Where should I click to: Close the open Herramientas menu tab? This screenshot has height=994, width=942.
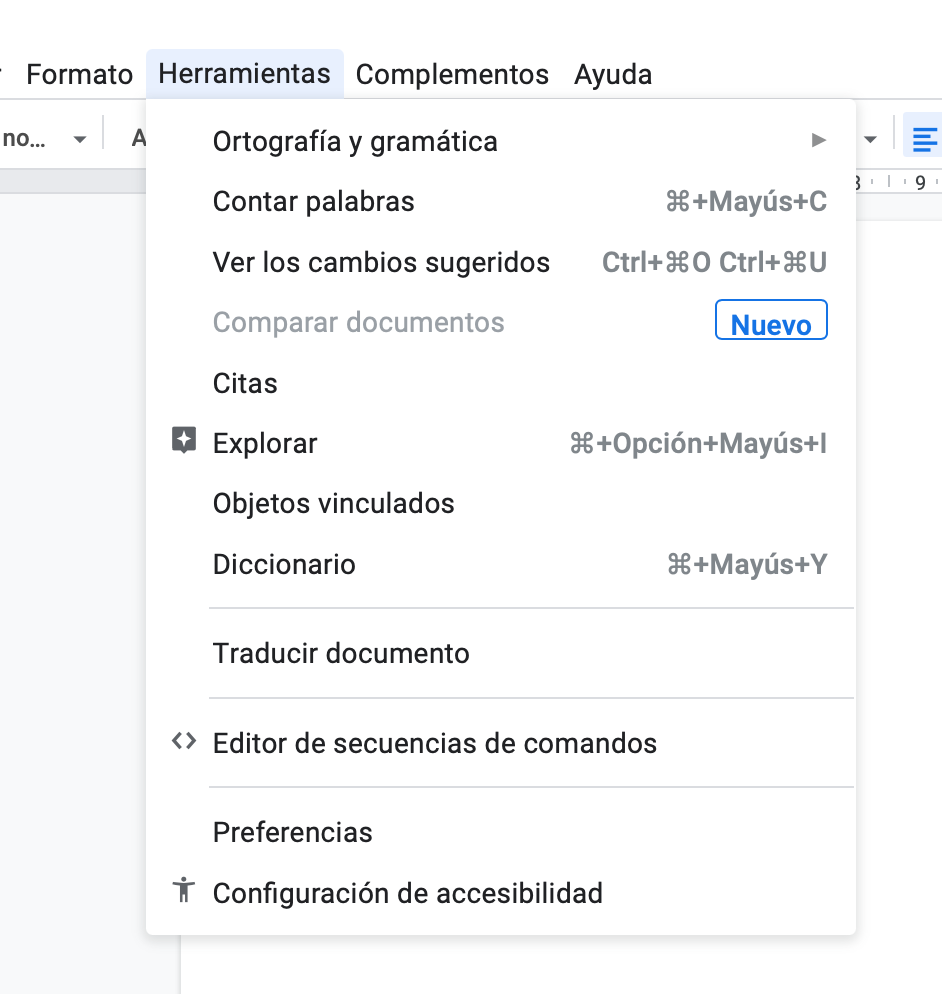(244, 74)
